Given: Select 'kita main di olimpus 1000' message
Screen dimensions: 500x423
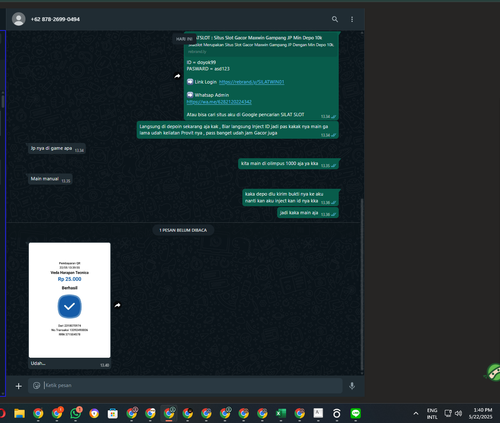Looking at the screenshot, I should pyautogui.click(x=288, y=164).
